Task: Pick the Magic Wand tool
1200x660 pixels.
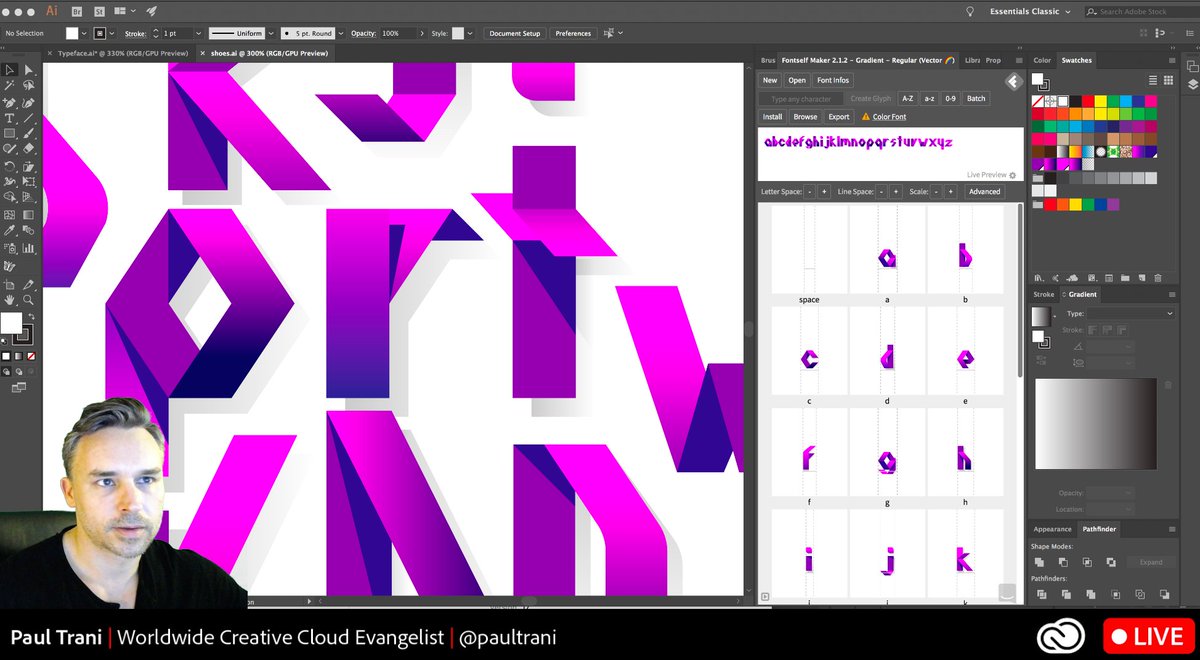Action: click(x=9, y=86)
